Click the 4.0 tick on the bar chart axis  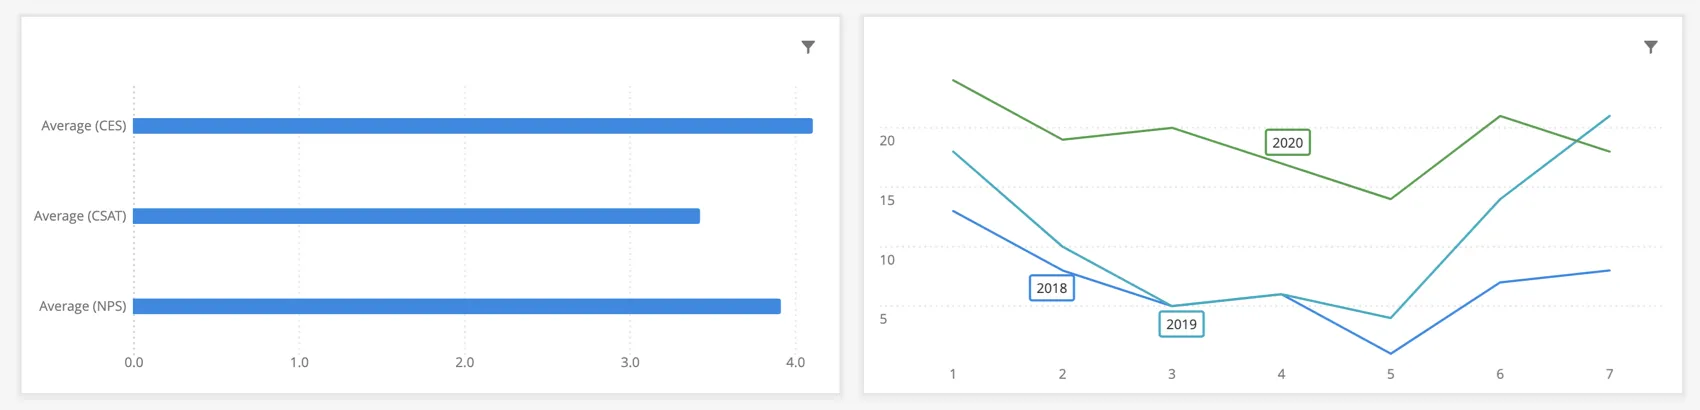coord(795,362)
